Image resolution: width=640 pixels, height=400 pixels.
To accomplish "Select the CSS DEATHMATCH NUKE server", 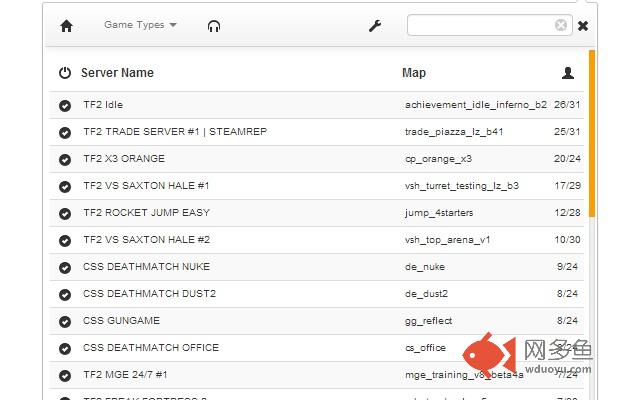I will (x=146, y=267).
